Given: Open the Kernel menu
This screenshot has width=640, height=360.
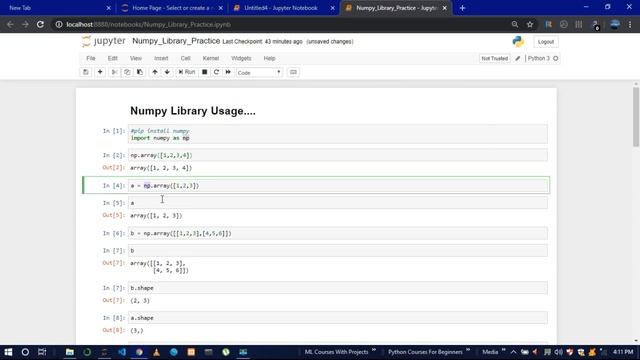Looking at the screenshot, I should [211, 58].
